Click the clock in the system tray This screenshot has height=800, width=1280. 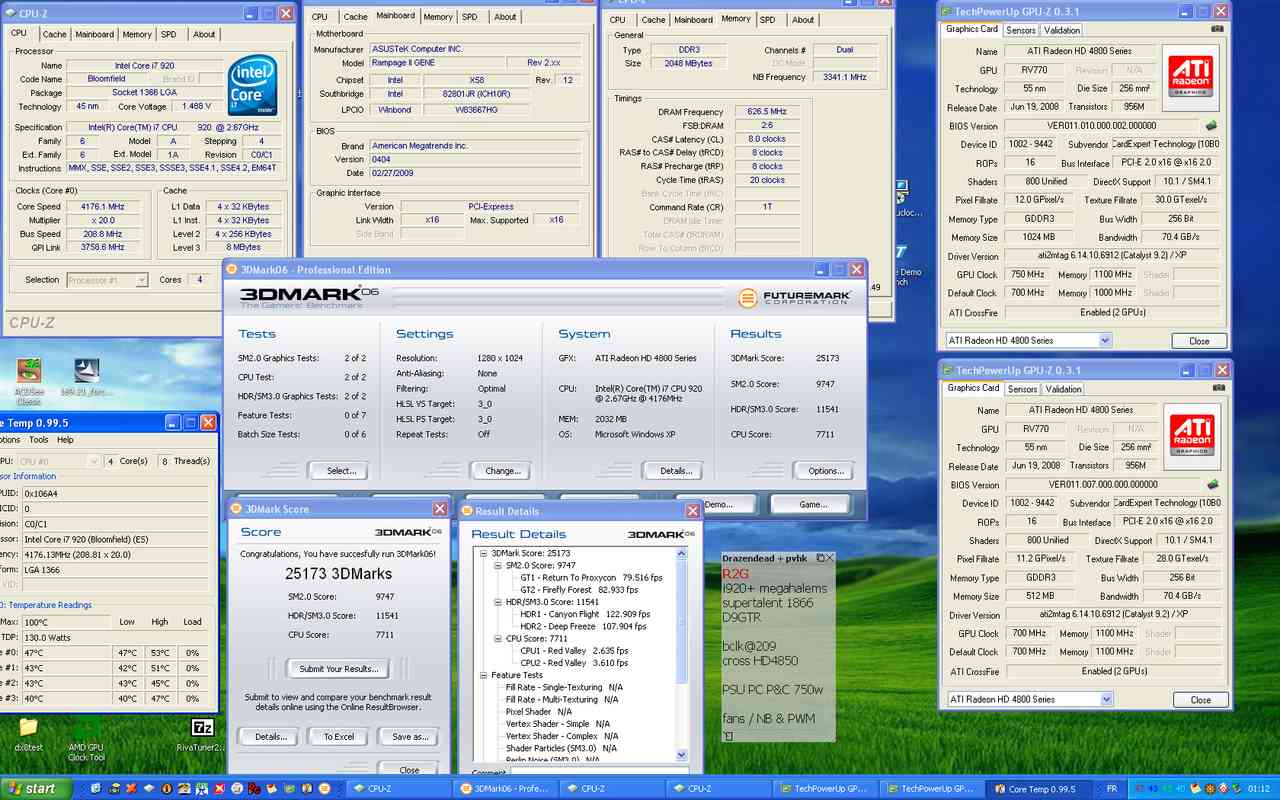1257,789
